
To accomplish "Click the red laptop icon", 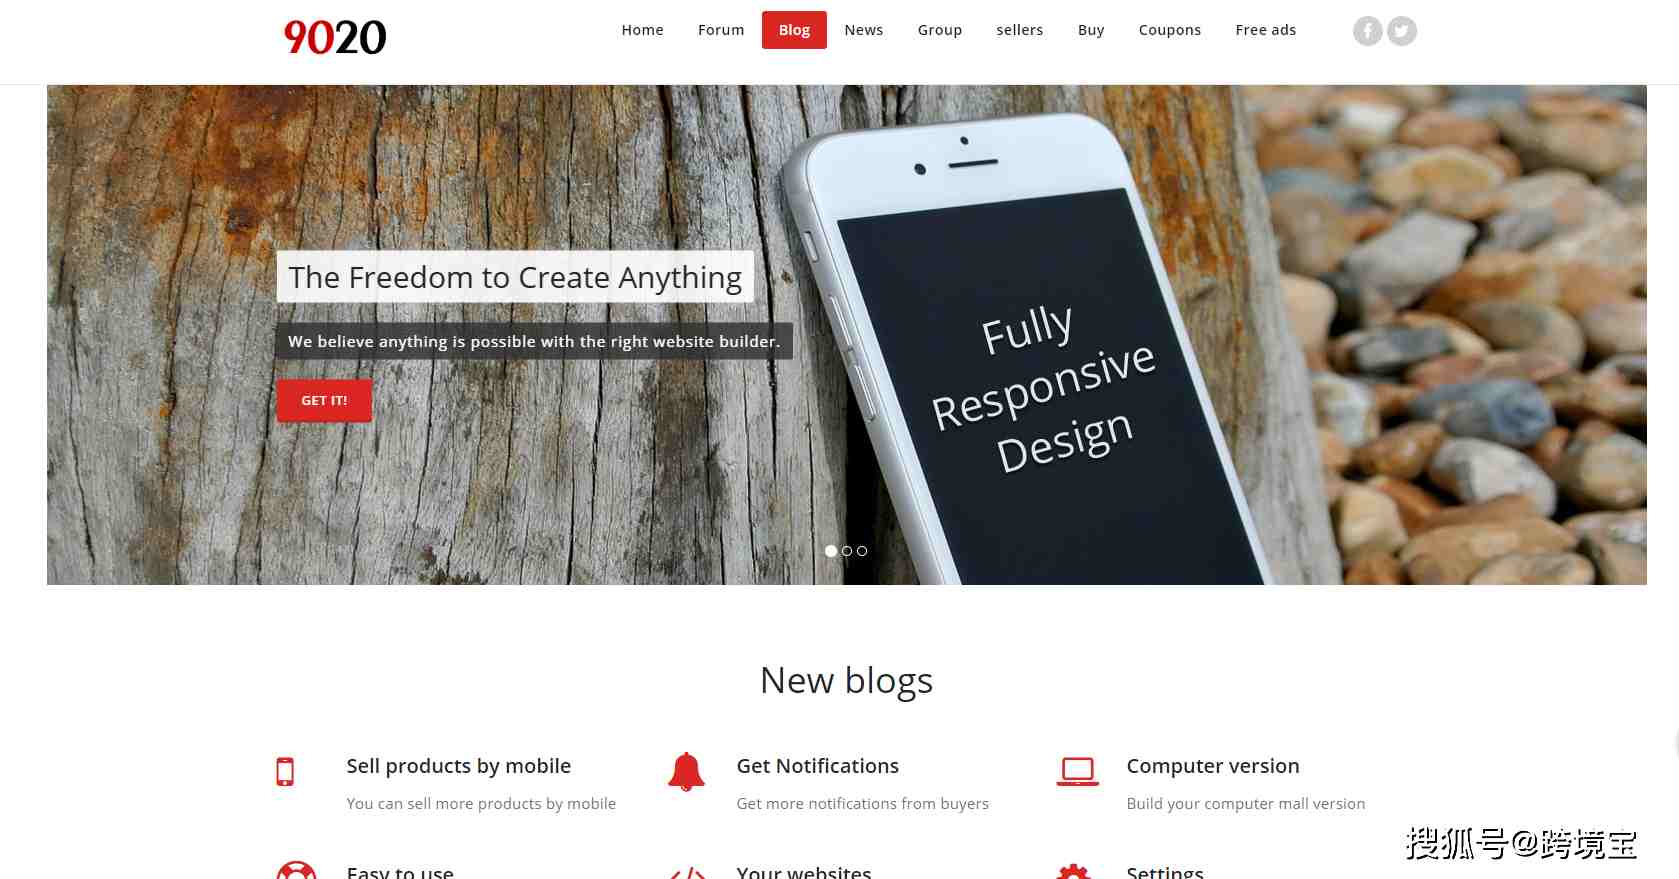I will 1077,772.
